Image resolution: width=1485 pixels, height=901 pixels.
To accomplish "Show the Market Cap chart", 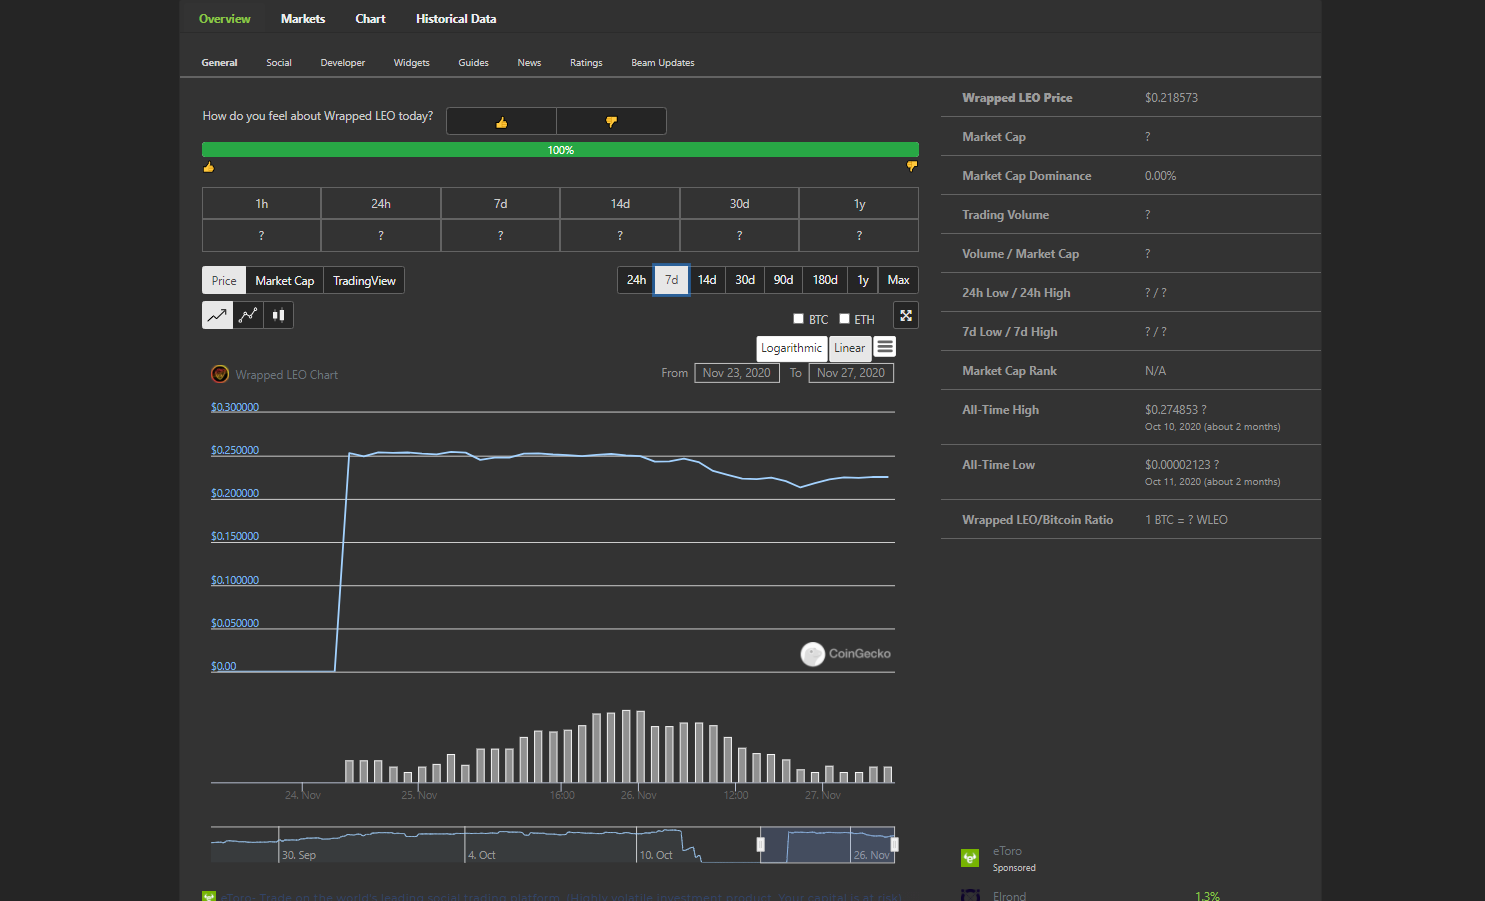I will [x=285, y=280].
